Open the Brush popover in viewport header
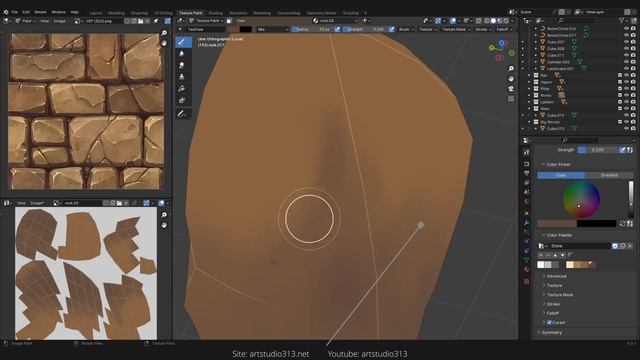Viewport: 640px width, 360px height. 405,29
